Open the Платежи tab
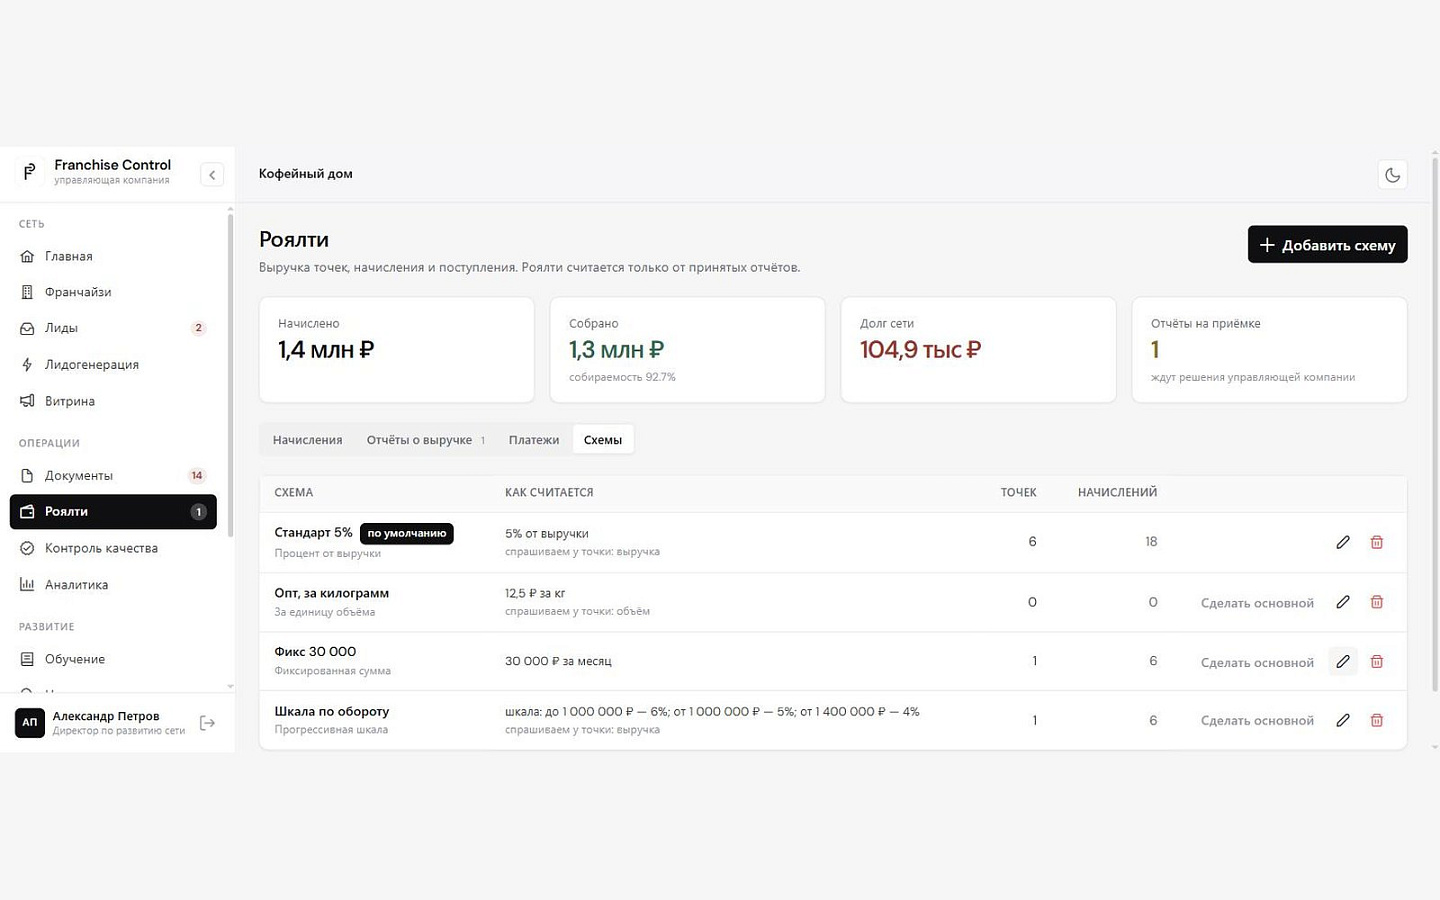This screenshot has height=900, width=1440. (534, 440)
